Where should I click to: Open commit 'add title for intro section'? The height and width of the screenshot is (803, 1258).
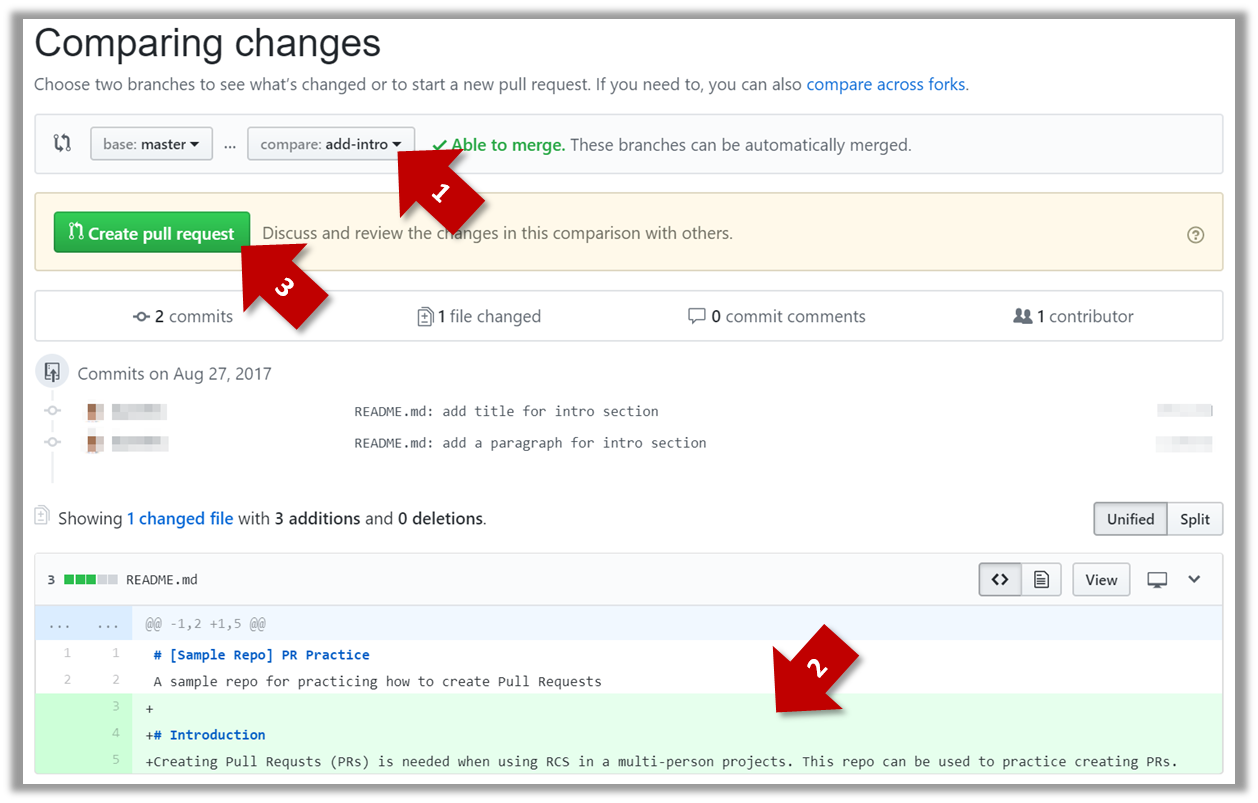pyautogui.click(x=506, y=411)
